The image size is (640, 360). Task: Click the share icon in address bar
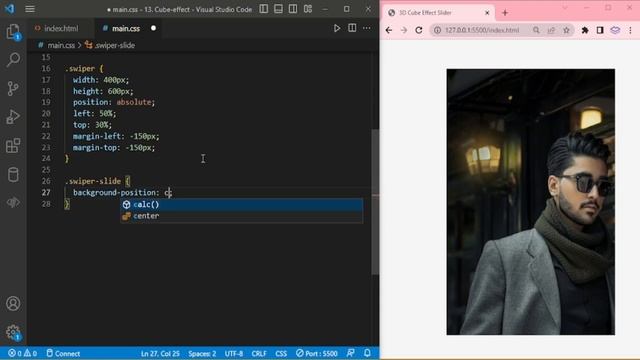(551, 30)
